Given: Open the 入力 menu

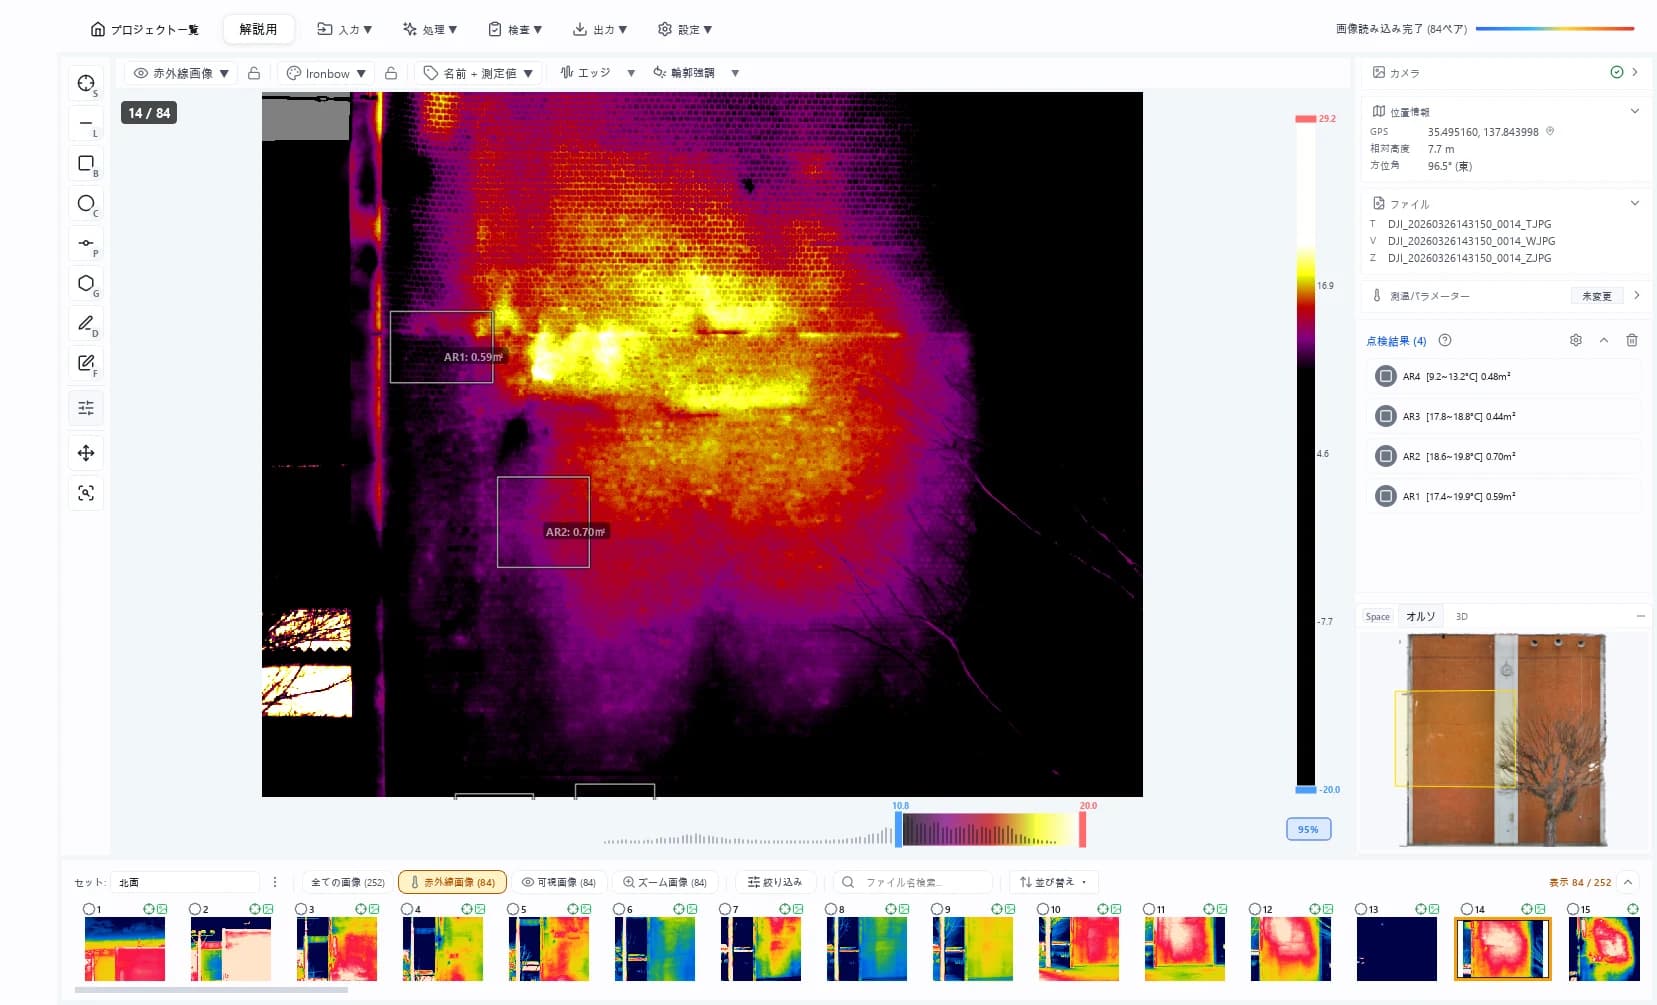Looking at the screenshot, I should [344, 29].
